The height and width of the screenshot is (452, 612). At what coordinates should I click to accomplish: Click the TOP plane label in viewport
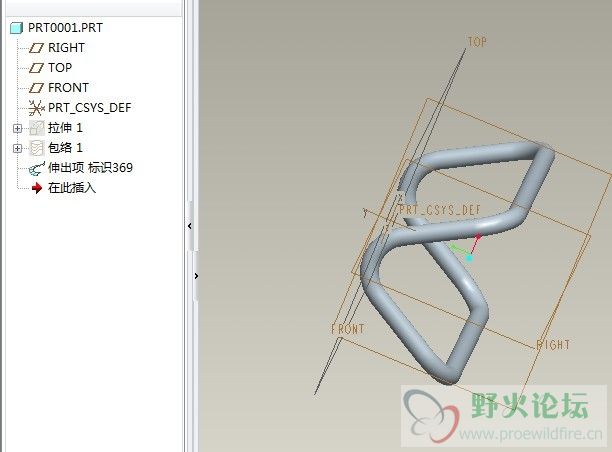pos(477,42)
